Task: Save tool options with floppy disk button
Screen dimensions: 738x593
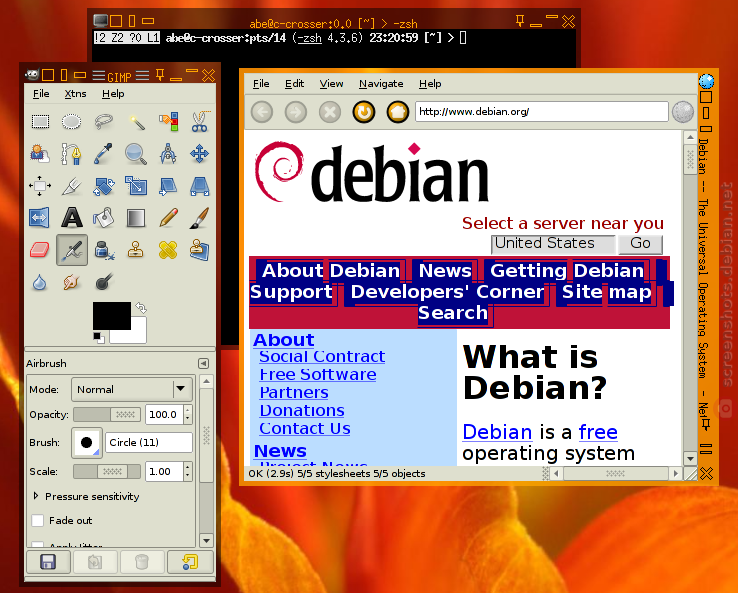Action: 48,562
